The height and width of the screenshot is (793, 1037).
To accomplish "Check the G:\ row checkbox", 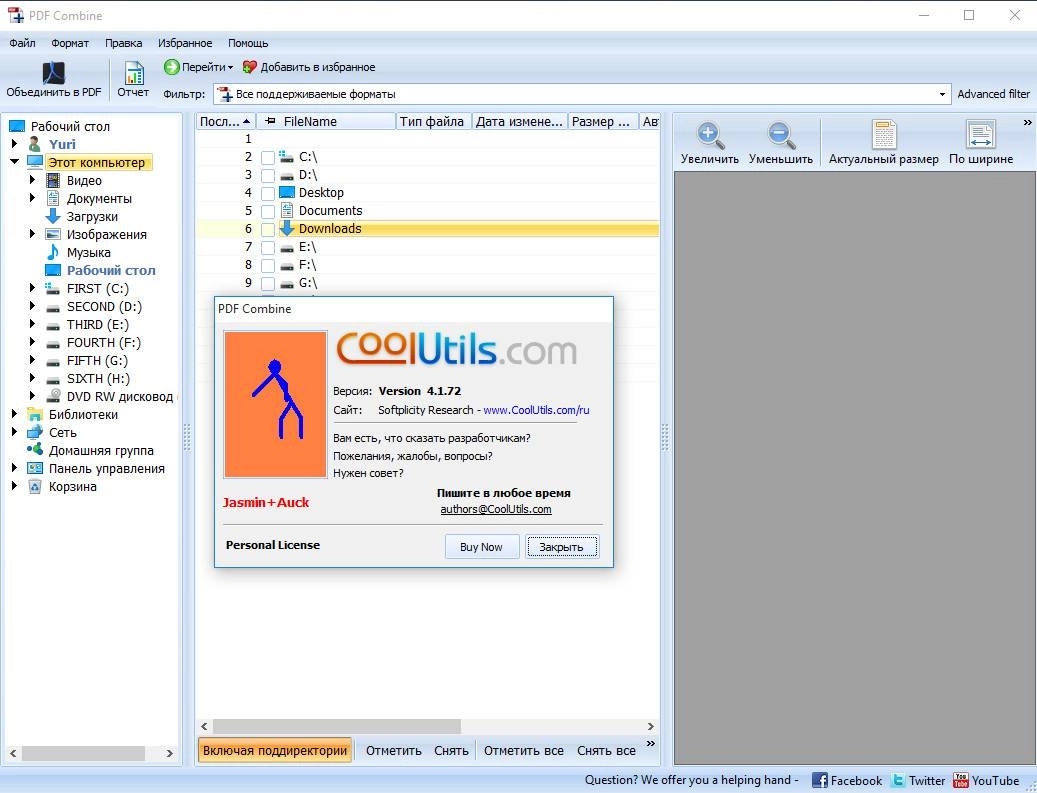I will [x=267, y=284].
